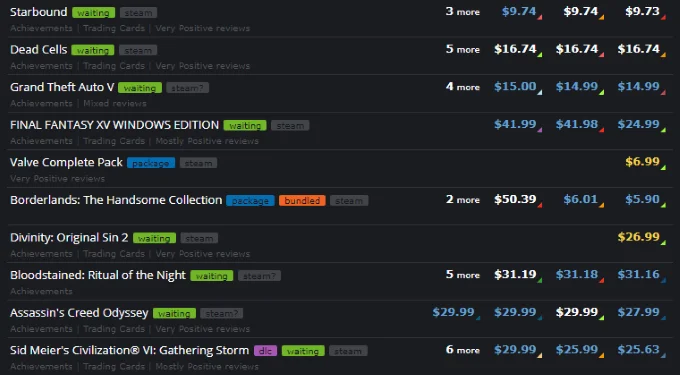The width and height of the screenshot is (680, 375).
Task: Click the purple dlc tag on Civilization VI
Action: tap(265, 351)
